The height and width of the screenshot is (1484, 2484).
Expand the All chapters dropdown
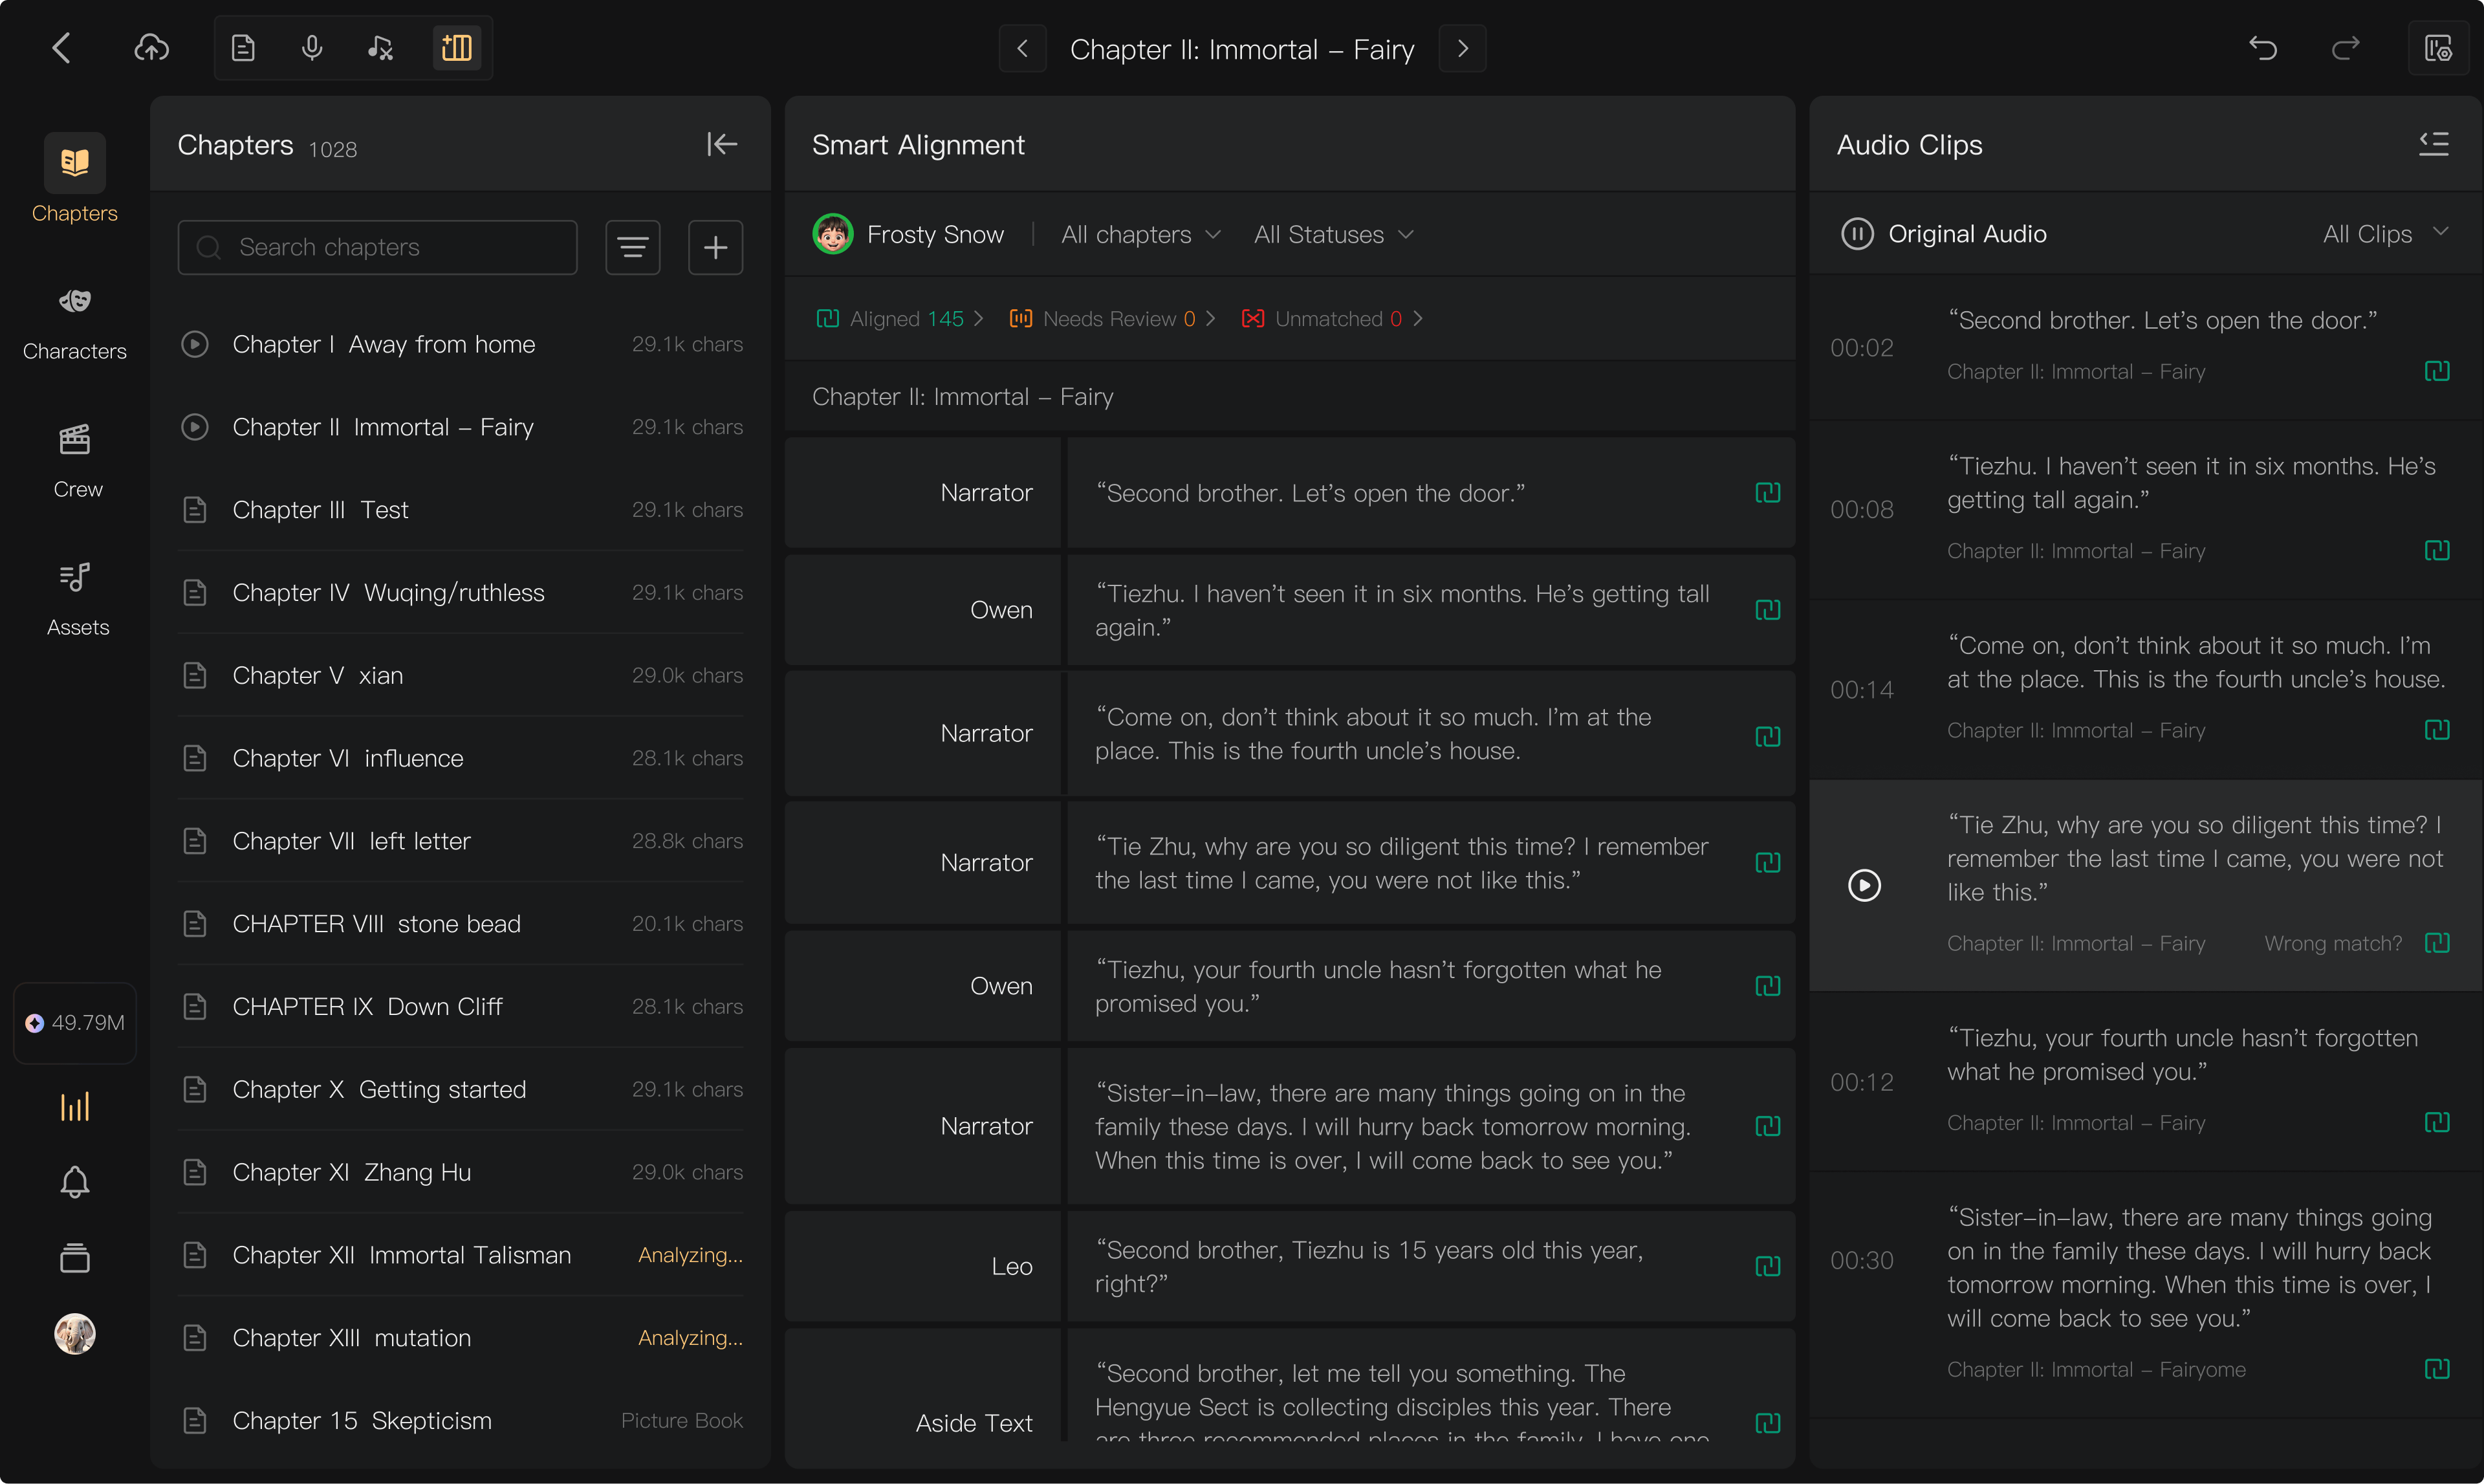pyautogui.click(x=1141, y=235)
